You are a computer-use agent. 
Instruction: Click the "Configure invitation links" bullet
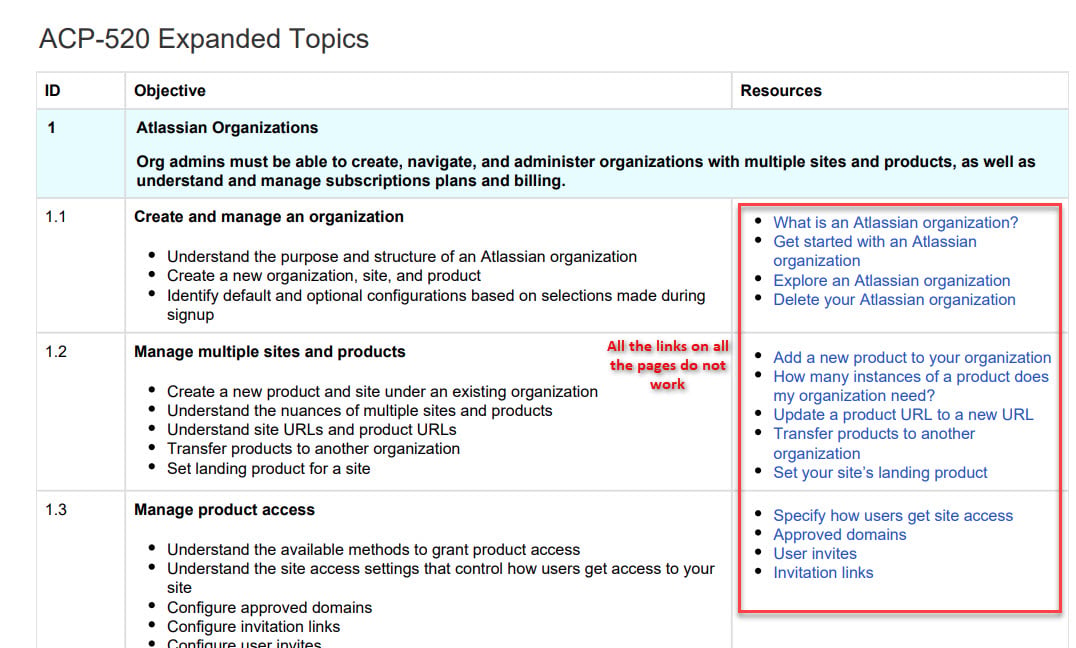253,627
